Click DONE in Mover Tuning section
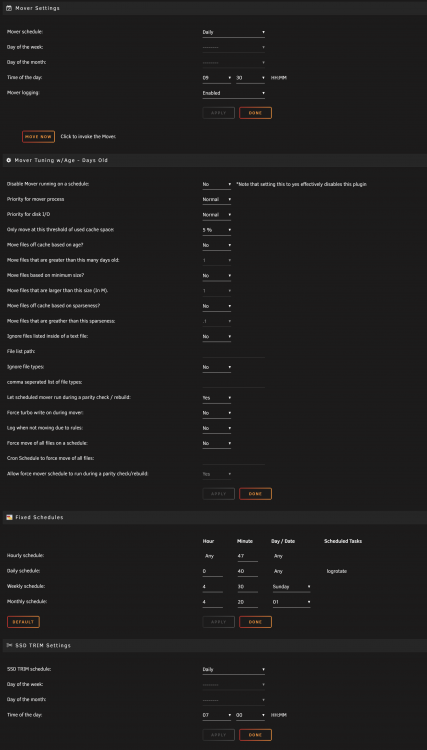The height and width of the screenshot is (750, 427). (255, 494)
